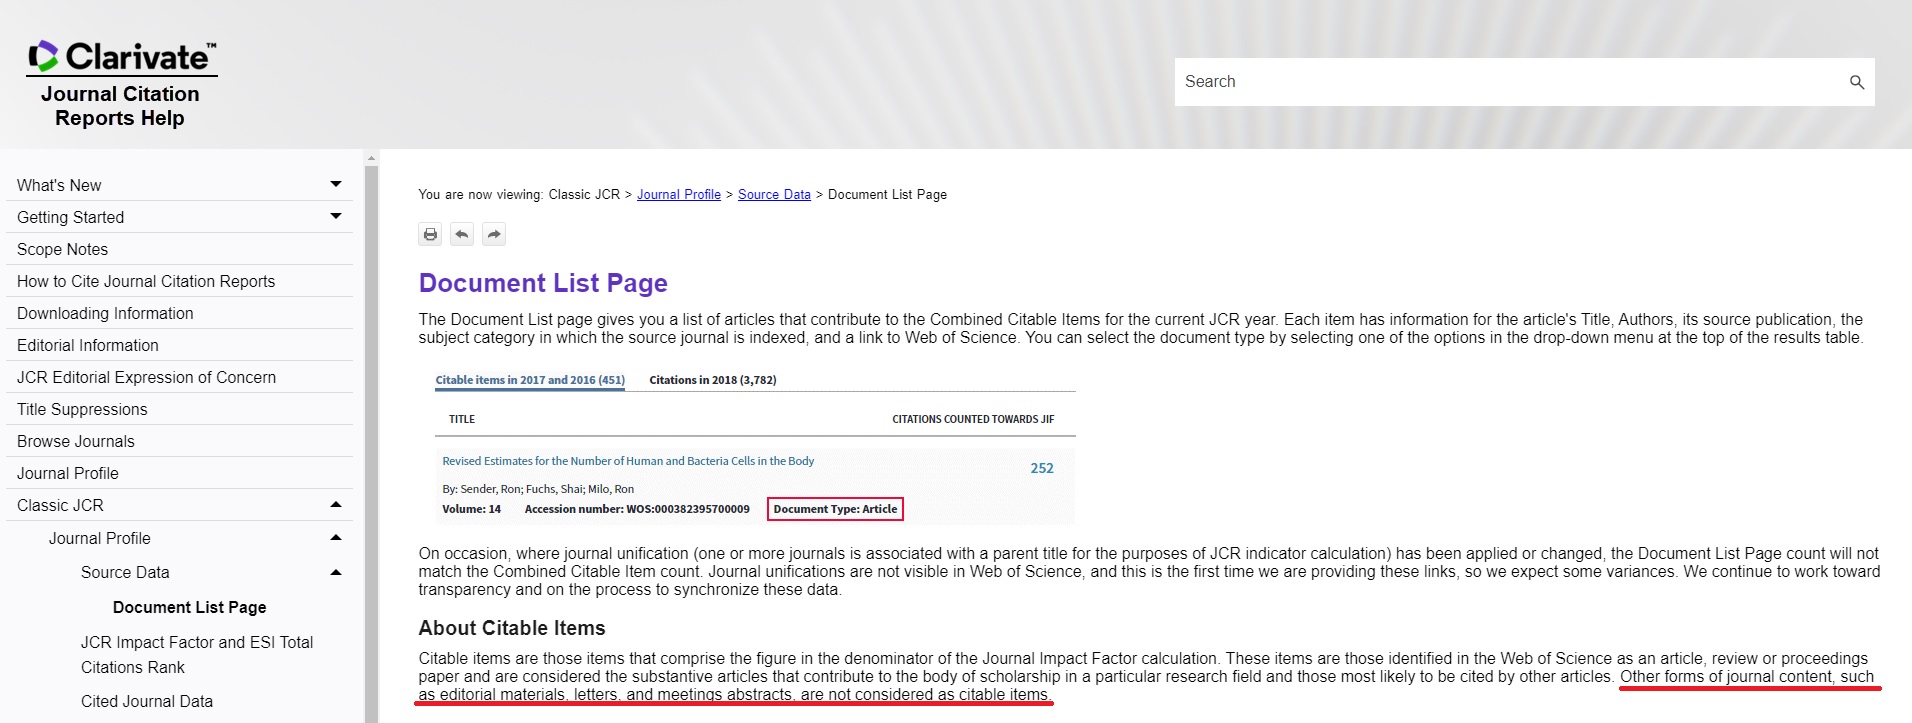Screen dimensions: 1912x723
Task: Go forward using the forward arrow icon
Action: point(494,234)
